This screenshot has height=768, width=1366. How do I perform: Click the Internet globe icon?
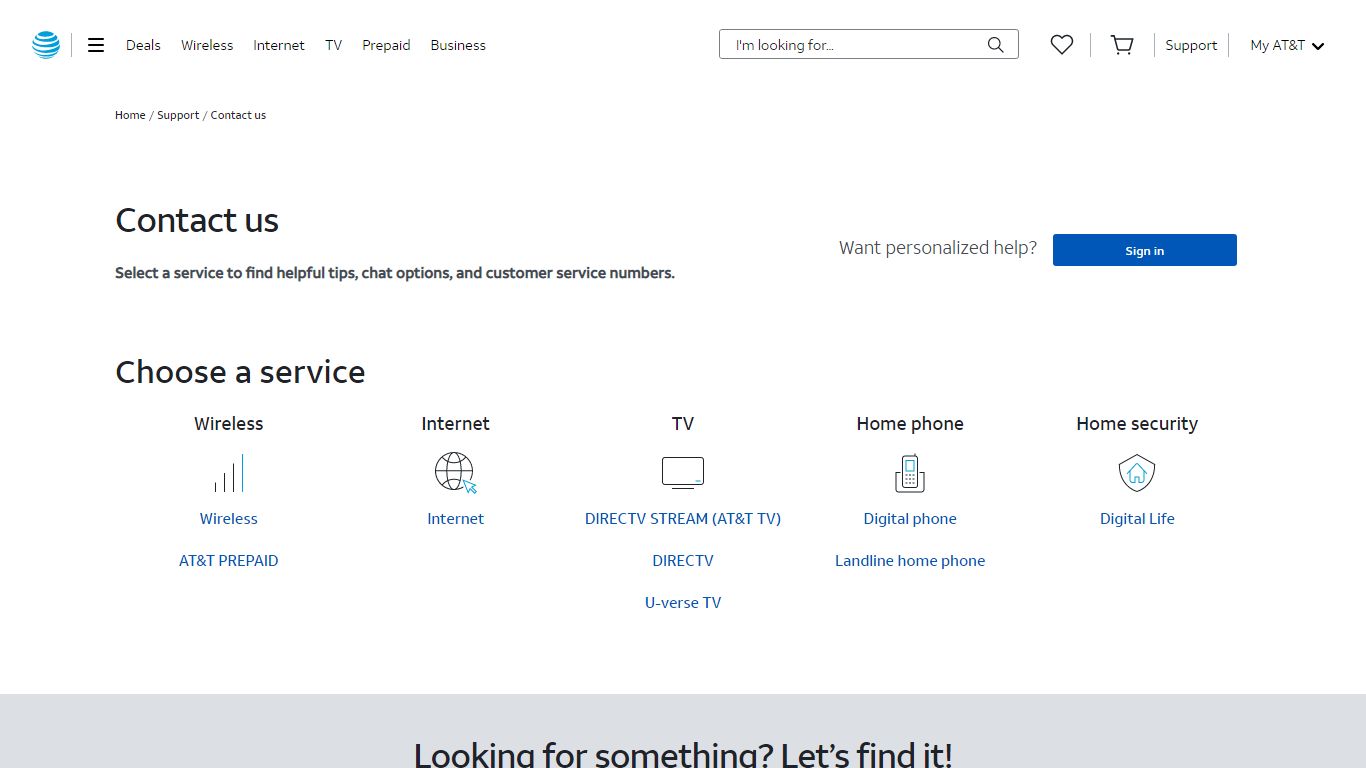click(456, 472)
